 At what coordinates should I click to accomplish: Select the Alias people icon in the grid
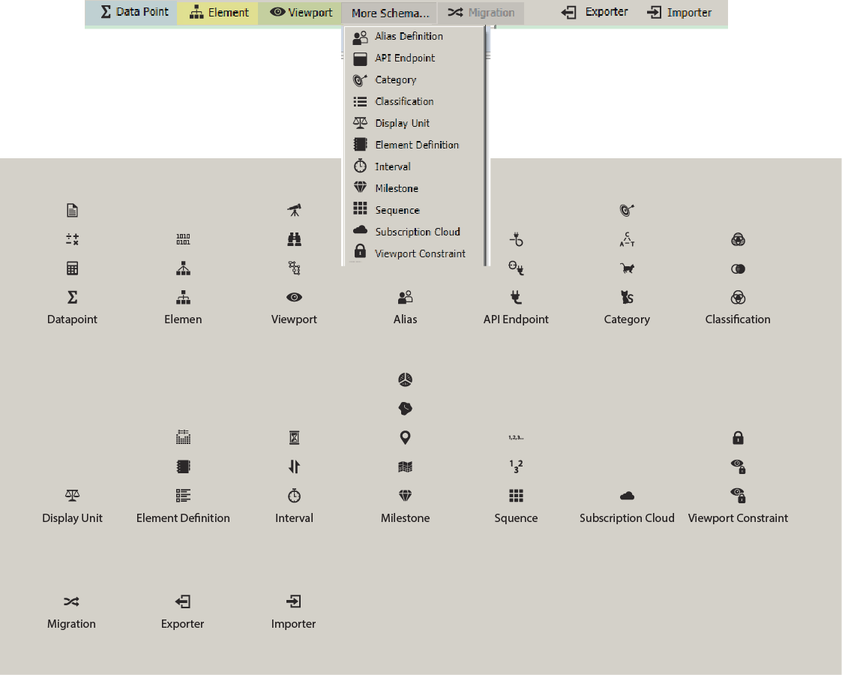tap(405, 297)
